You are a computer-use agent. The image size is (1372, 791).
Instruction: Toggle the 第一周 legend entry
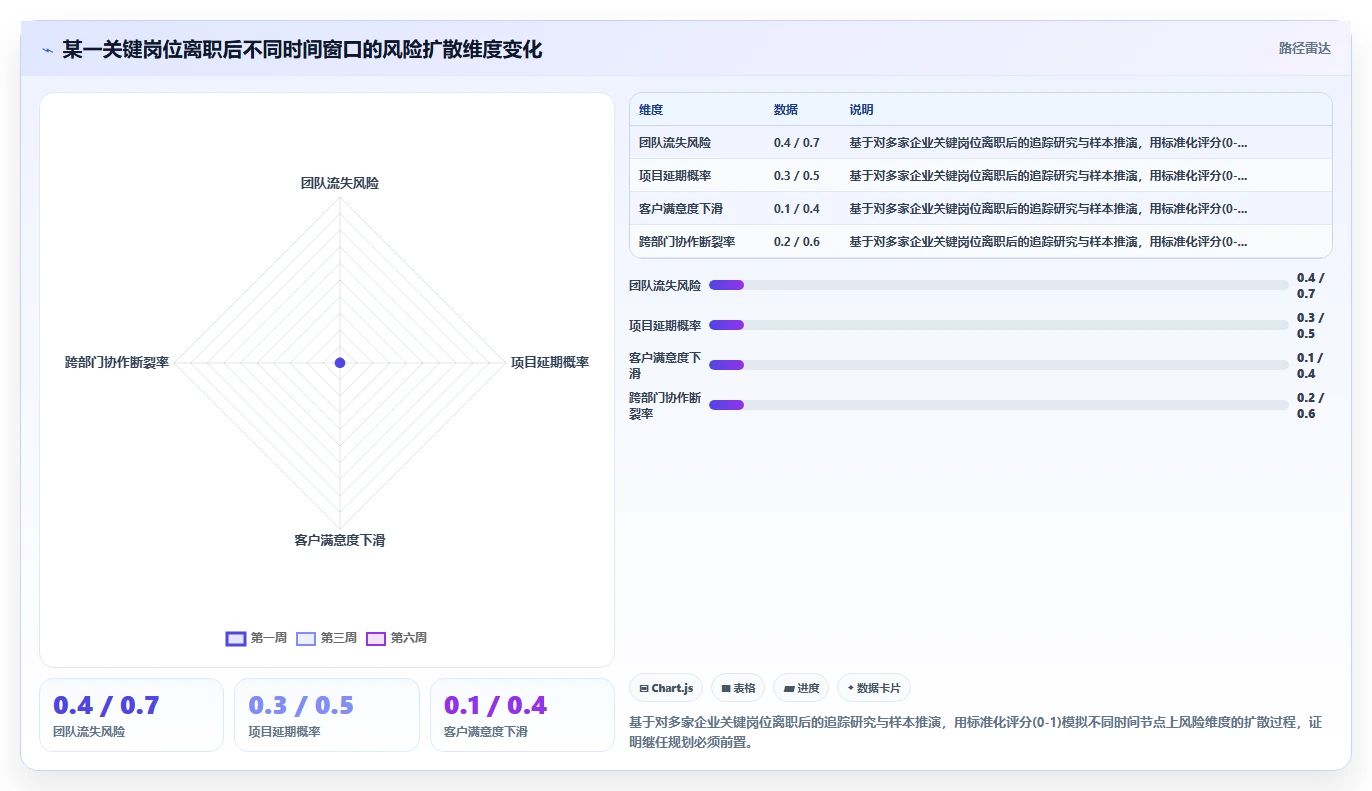click(x=256, y=638)
